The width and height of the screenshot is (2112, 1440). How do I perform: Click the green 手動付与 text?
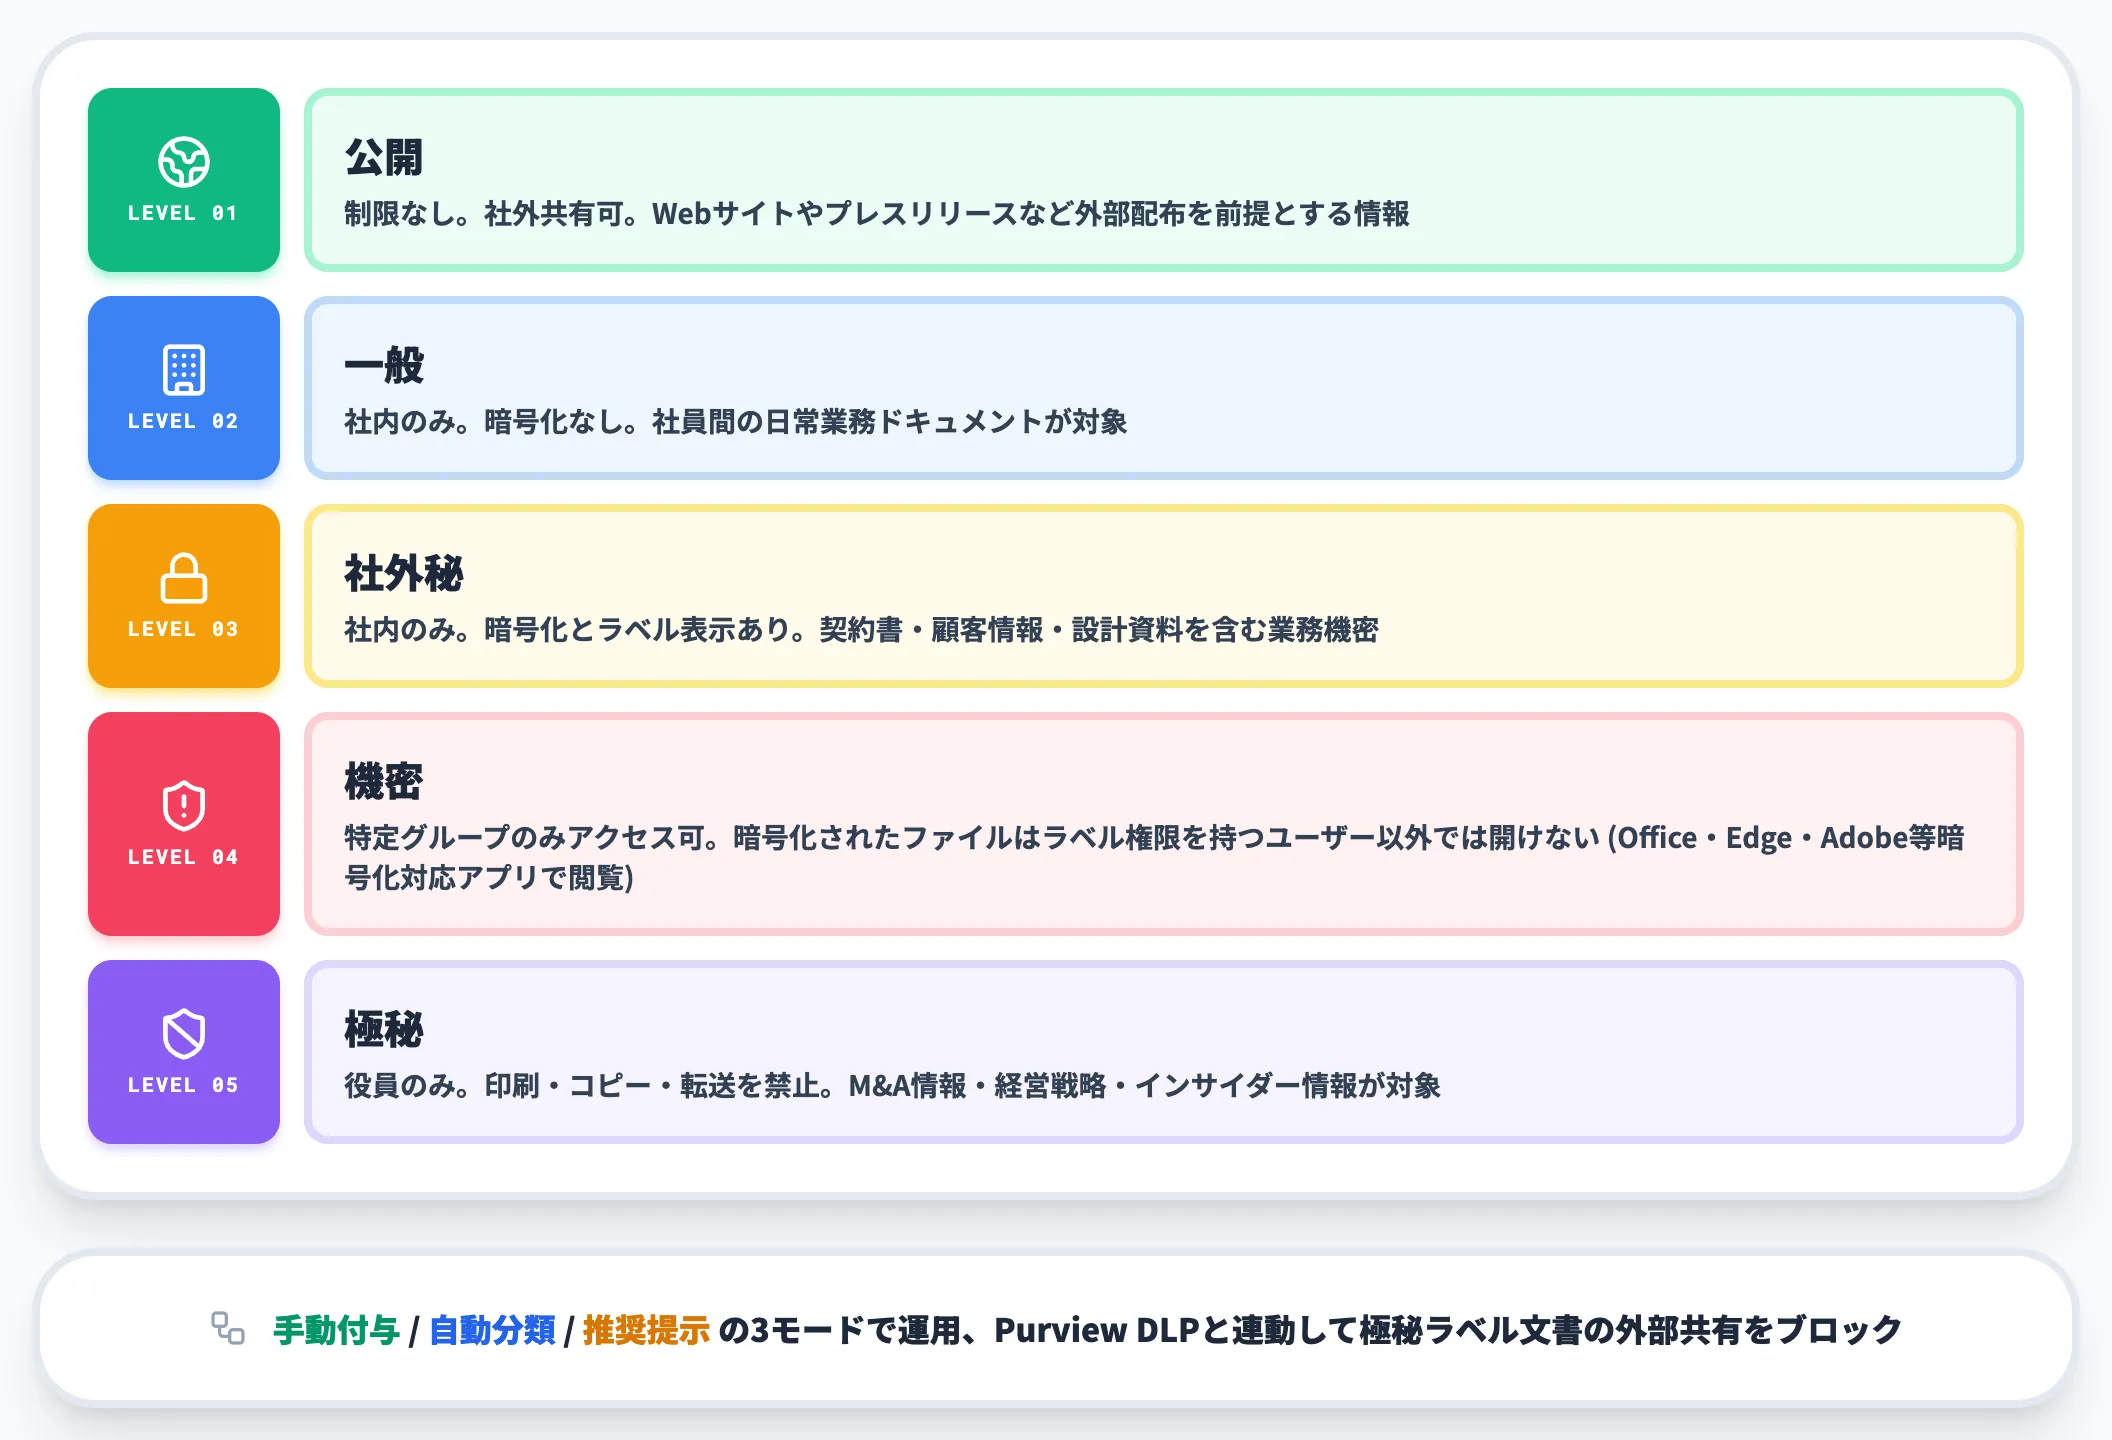pos(336,1330)
